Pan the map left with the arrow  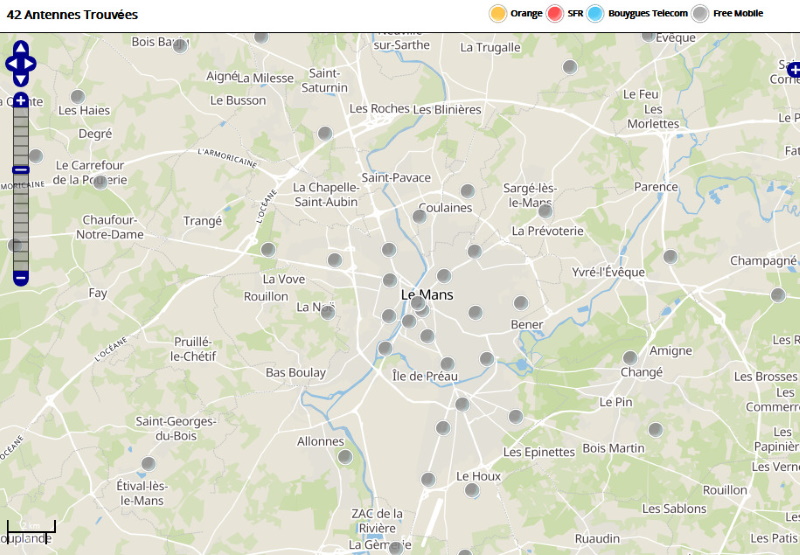tap(10, 63)
